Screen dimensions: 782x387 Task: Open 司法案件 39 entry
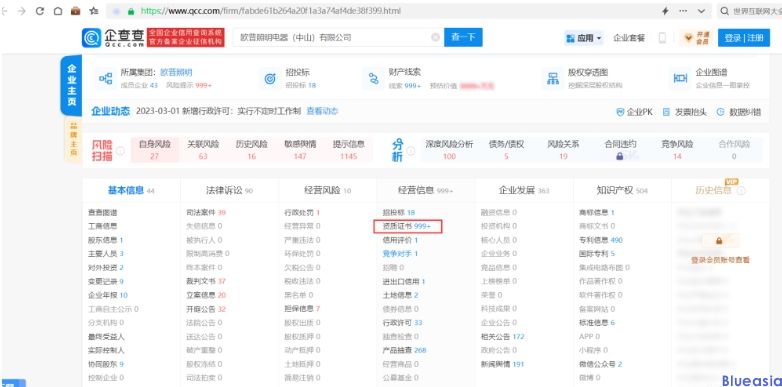pyautogui.click(x=206, y=212)
